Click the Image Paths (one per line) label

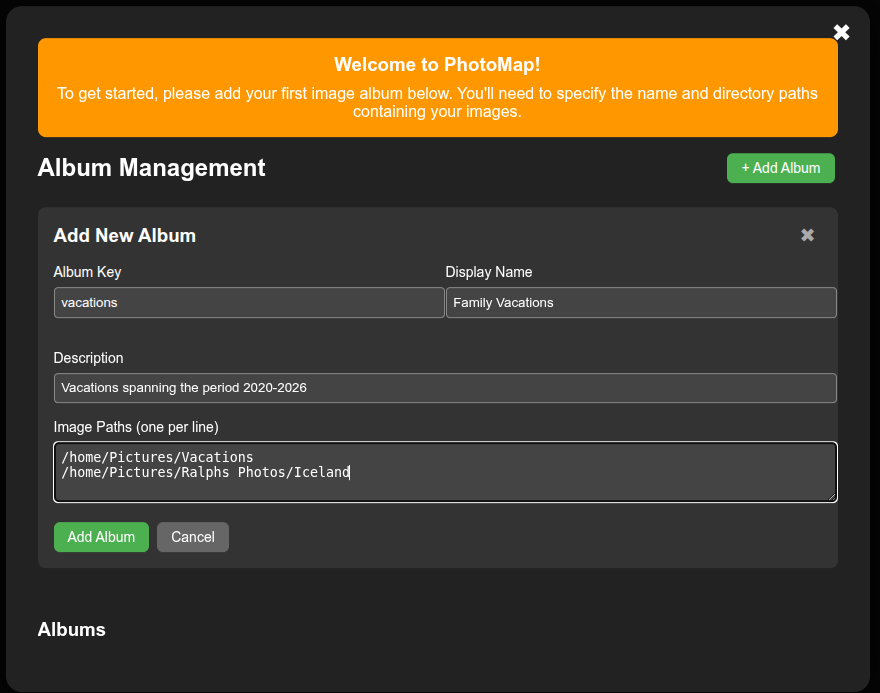[136, 427]
